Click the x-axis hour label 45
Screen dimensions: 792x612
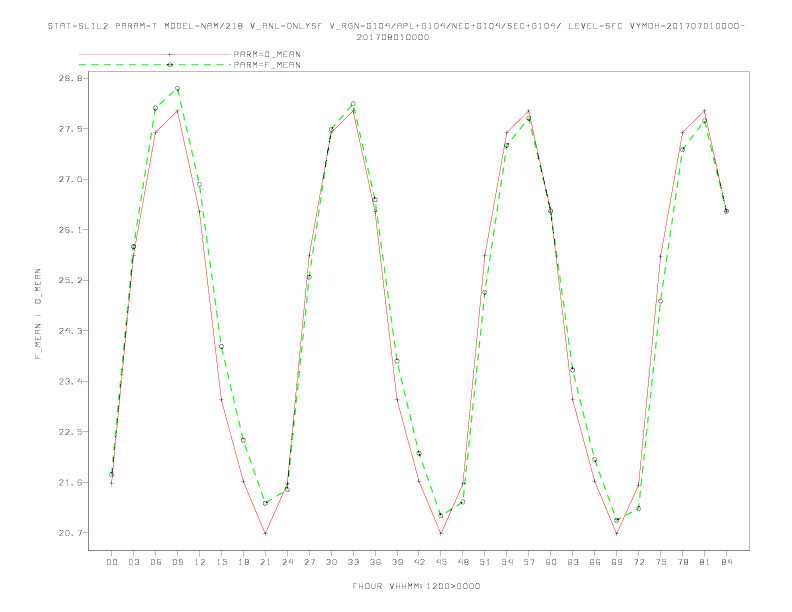(441, 562)
